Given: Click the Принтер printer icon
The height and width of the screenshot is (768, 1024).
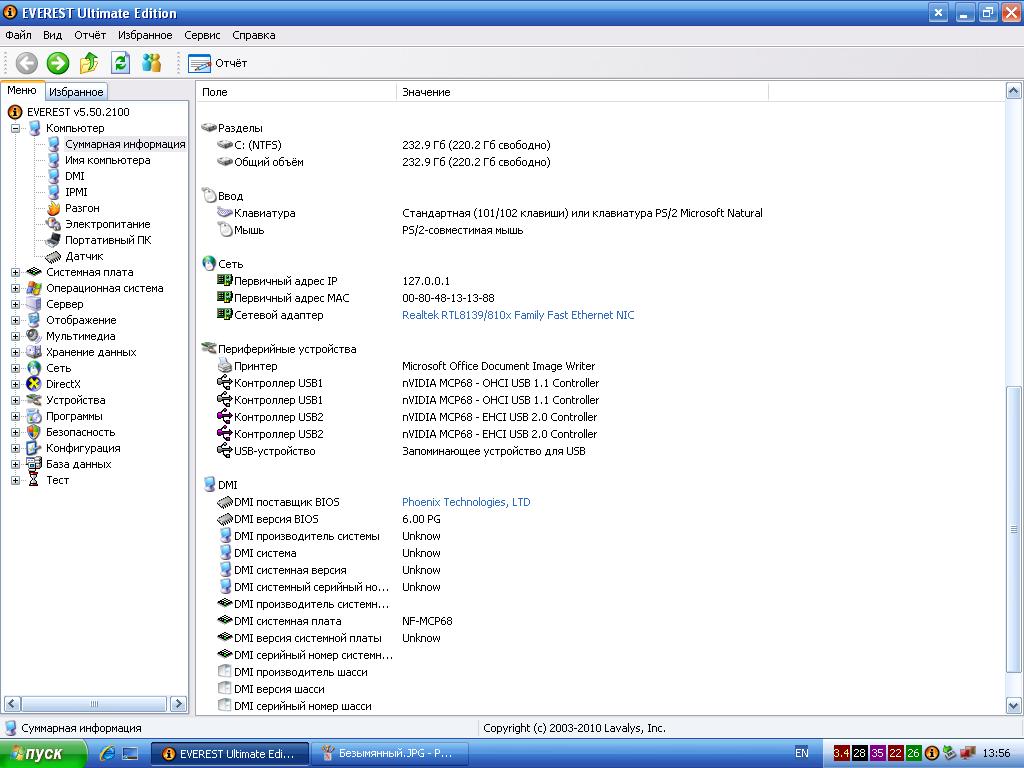Looking at the screenshot, I should [225, 366].
